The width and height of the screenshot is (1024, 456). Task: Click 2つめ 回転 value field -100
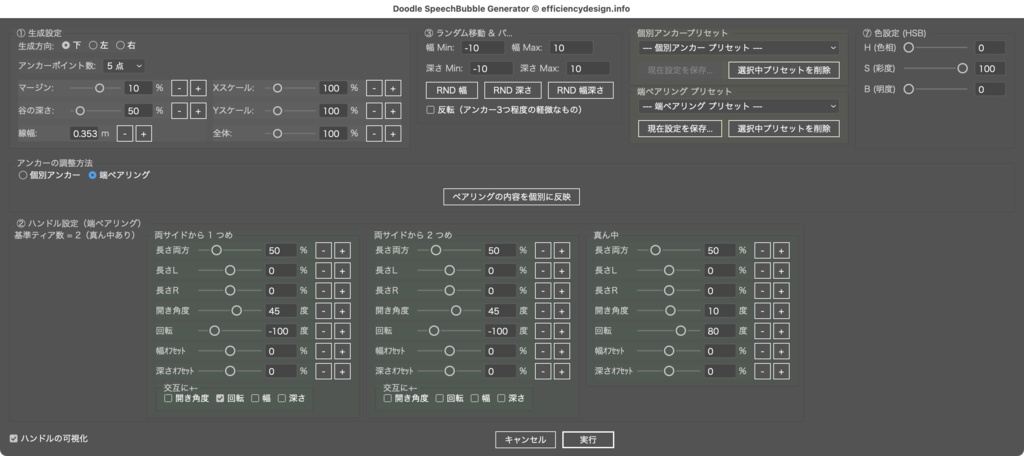pyautogui.click(x=500, y=331)
